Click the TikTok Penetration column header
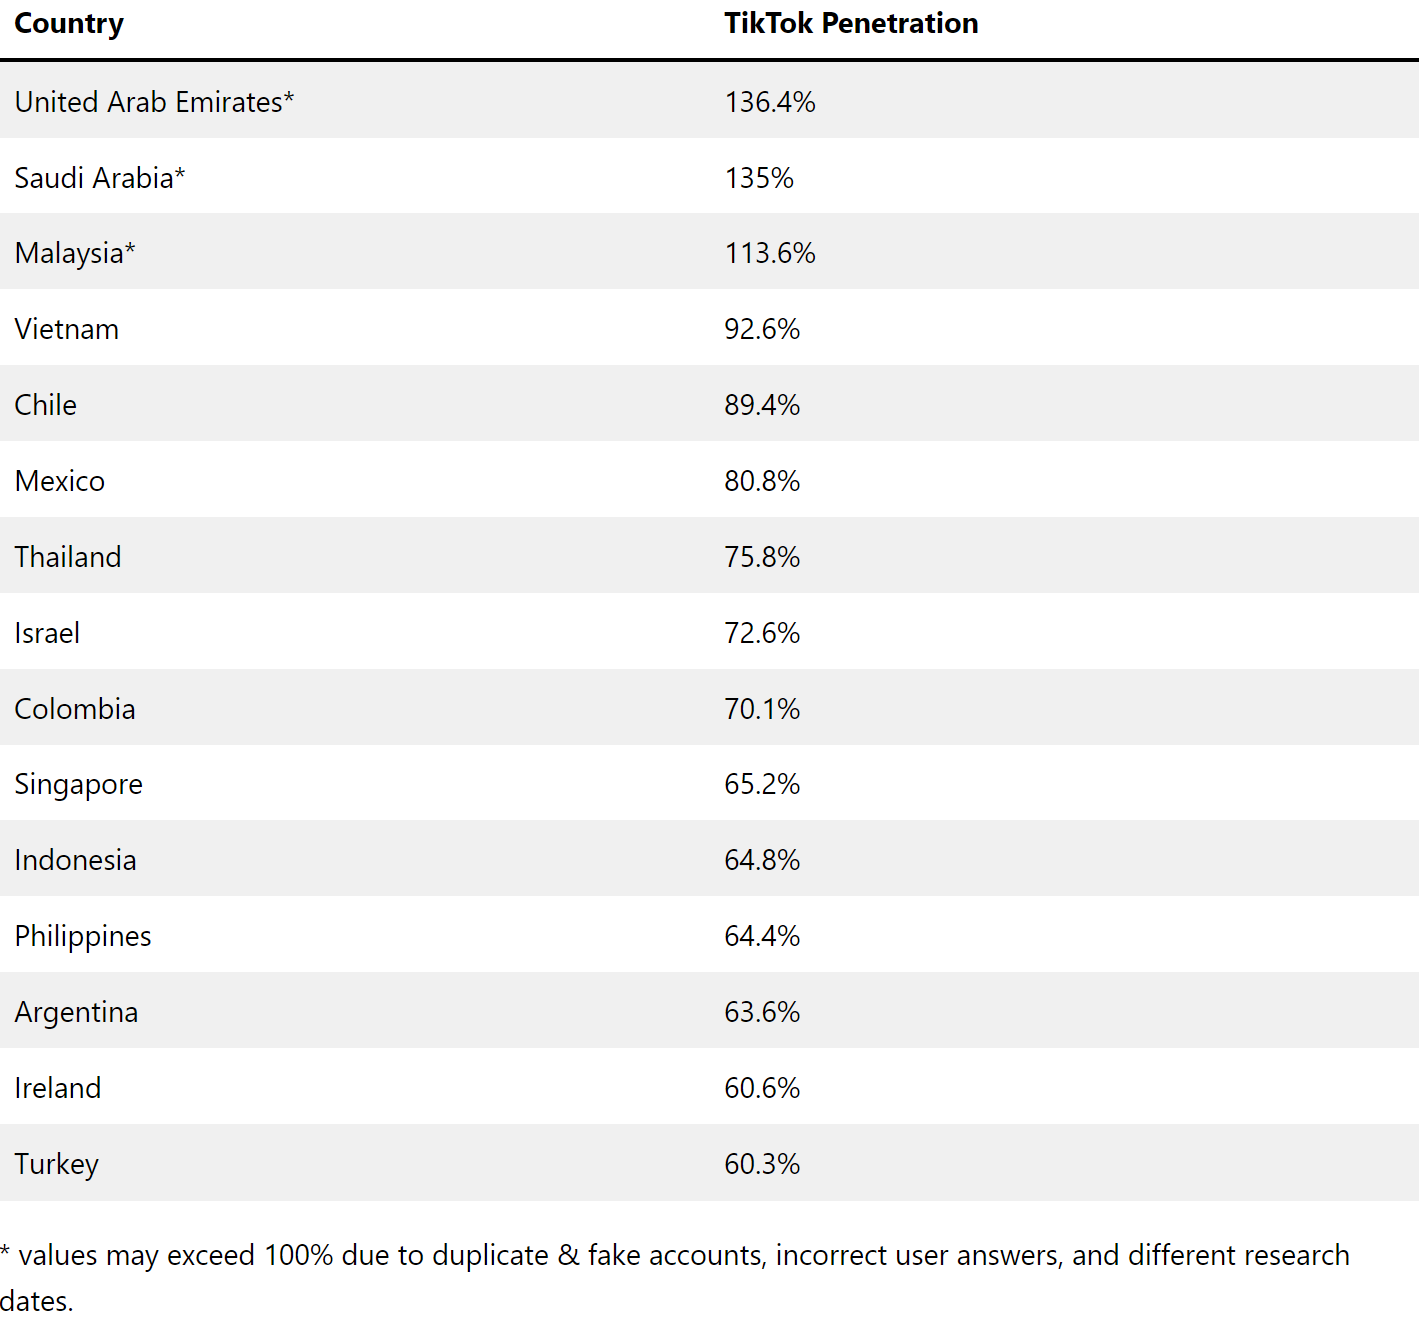 click(851, 24)
